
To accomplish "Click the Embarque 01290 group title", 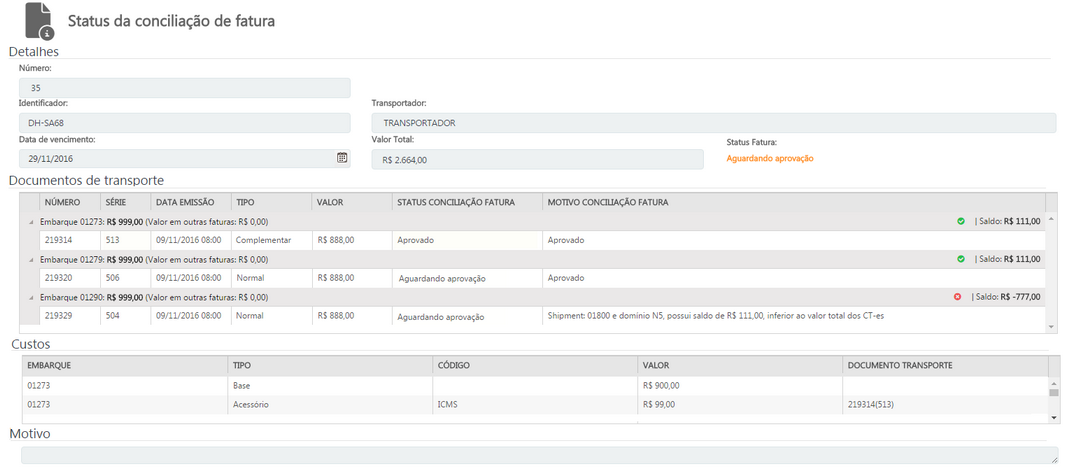I will point(154,297).
